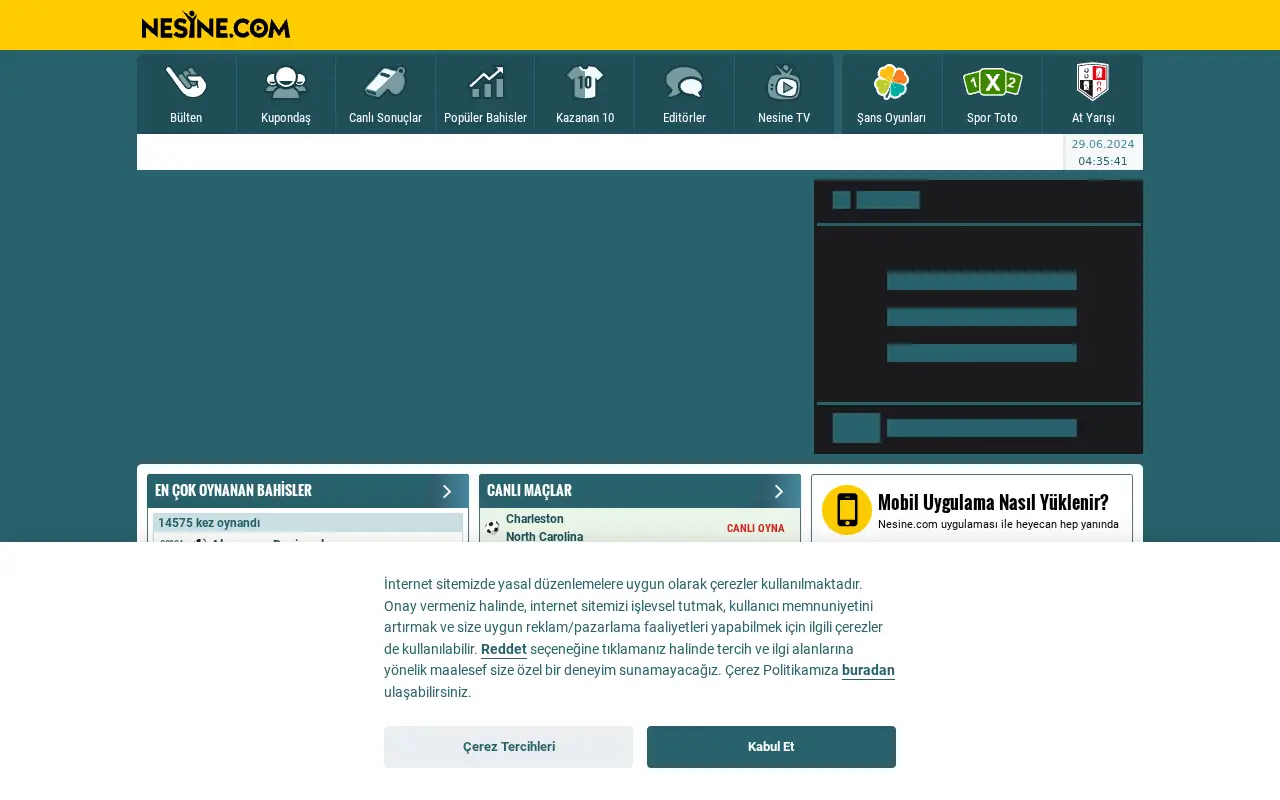Expand the Canlı Maçlar arrow

[779, 491]
